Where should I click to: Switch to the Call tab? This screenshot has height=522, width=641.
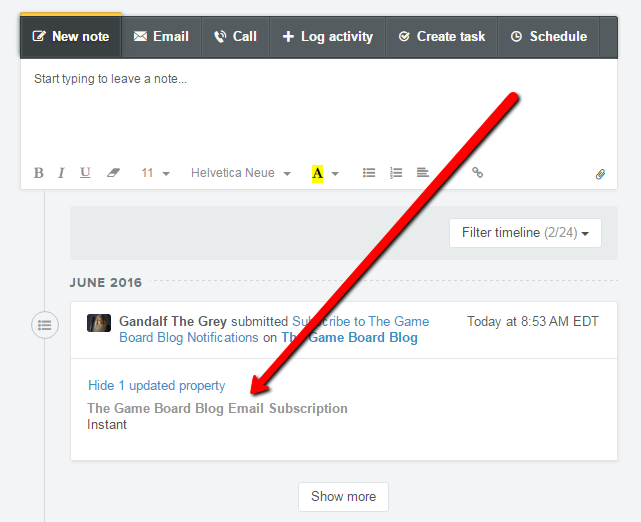[x=235, y=36]
